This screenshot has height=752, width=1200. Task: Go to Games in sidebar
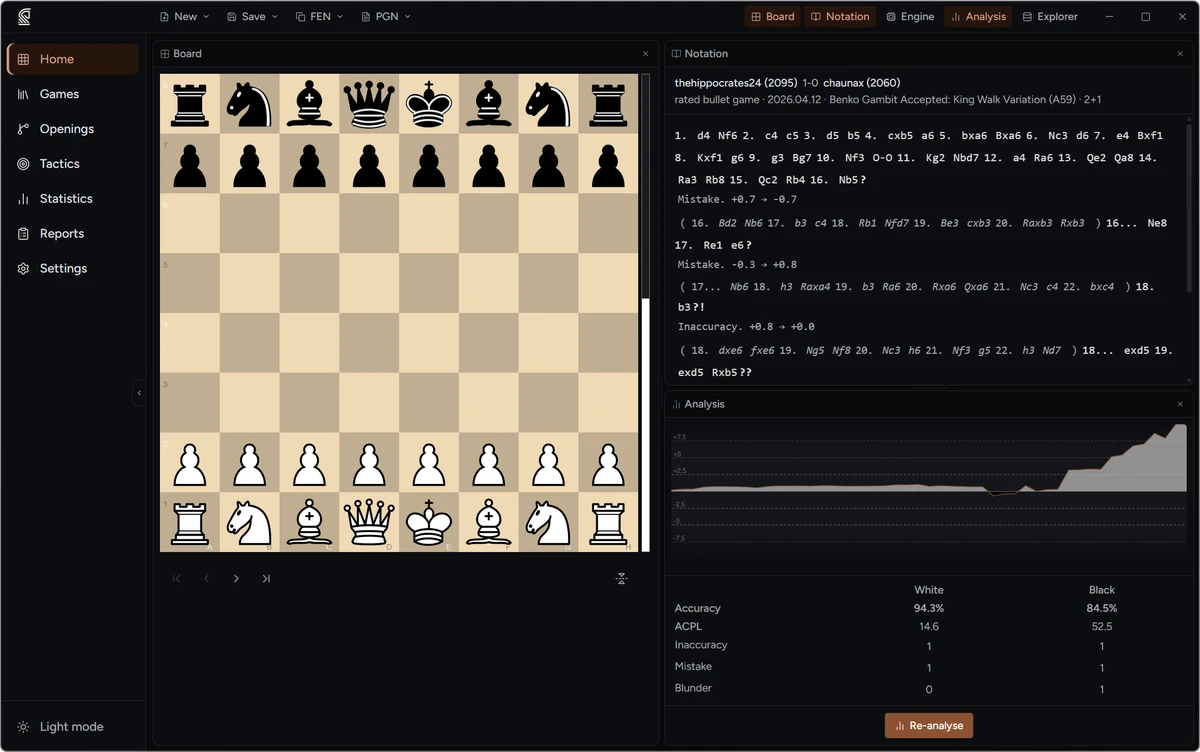point(73,94)
